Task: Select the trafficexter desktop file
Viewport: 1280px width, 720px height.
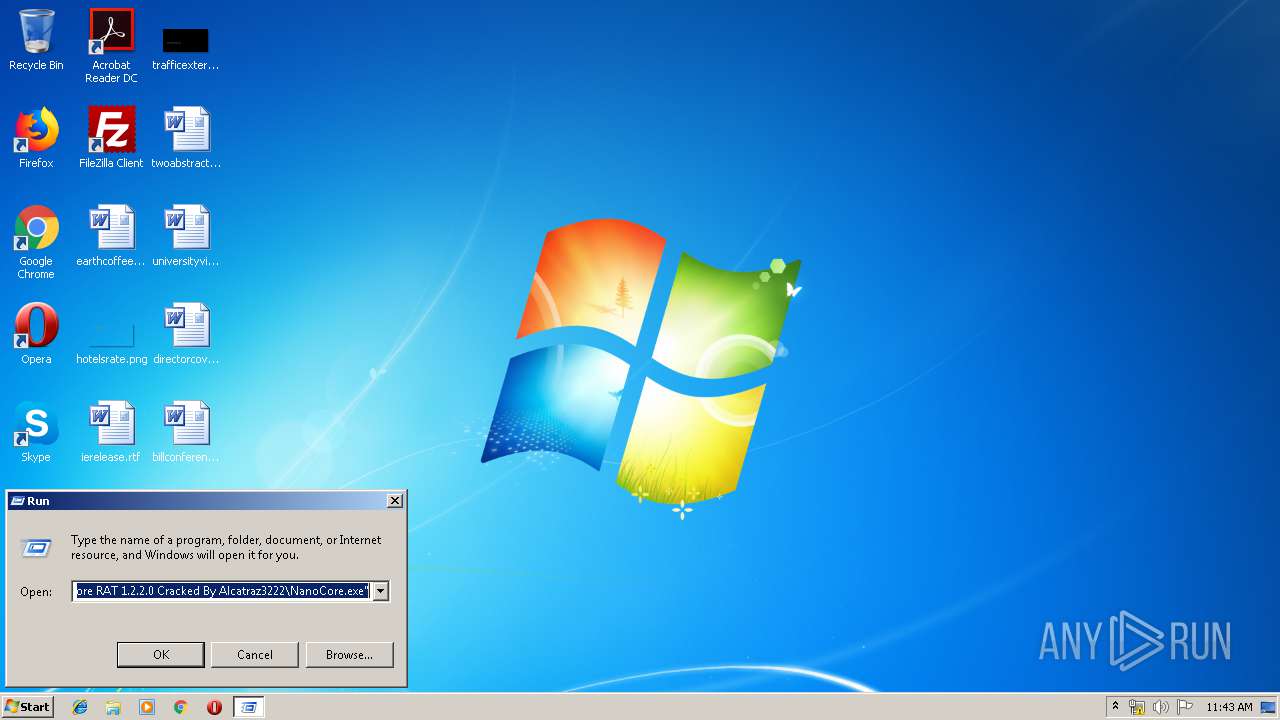Action: tap(186, 46)
